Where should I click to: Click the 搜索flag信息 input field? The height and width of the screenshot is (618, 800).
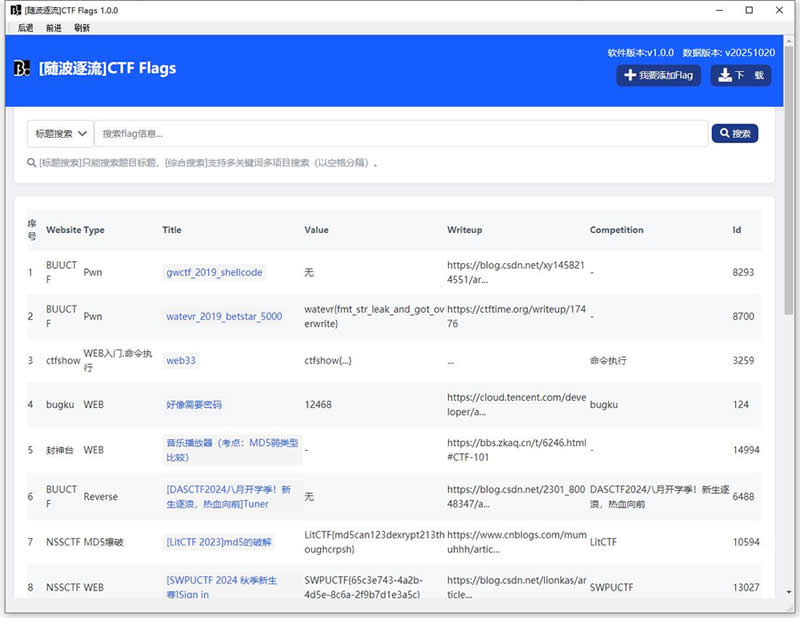pyautogui.click(x=400, y=134)
